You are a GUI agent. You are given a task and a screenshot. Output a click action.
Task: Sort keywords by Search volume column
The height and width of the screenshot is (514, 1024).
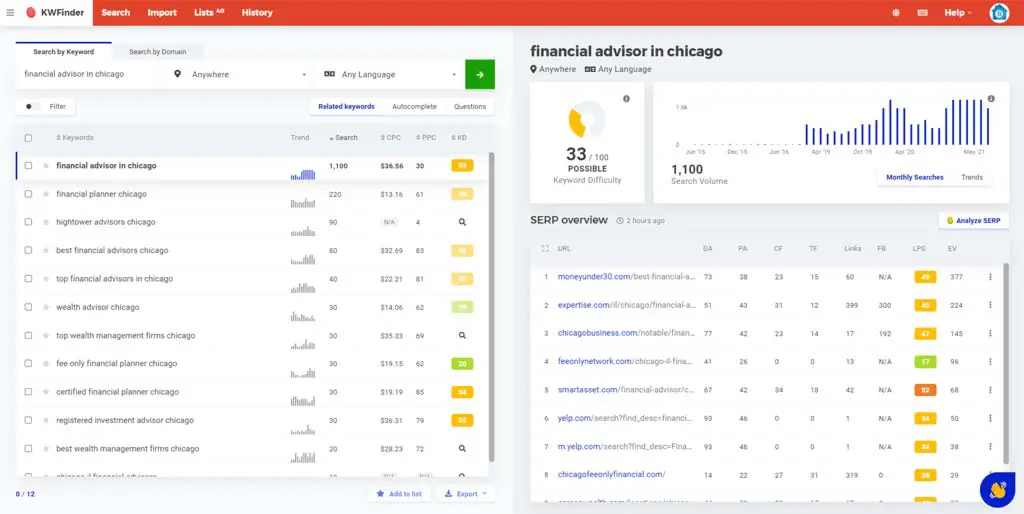(x=344, y=138)
